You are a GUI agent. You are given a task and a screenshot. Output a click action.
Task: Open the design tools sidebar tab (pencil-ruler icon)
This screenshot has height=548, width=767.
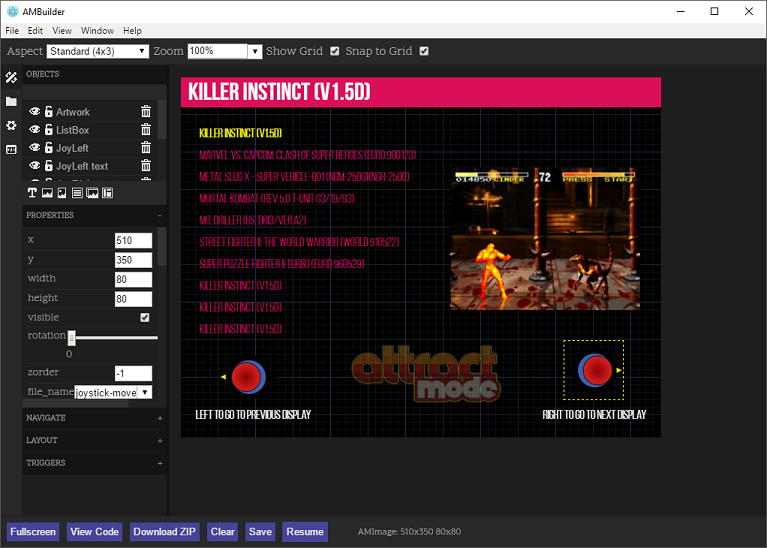[11, 77]
